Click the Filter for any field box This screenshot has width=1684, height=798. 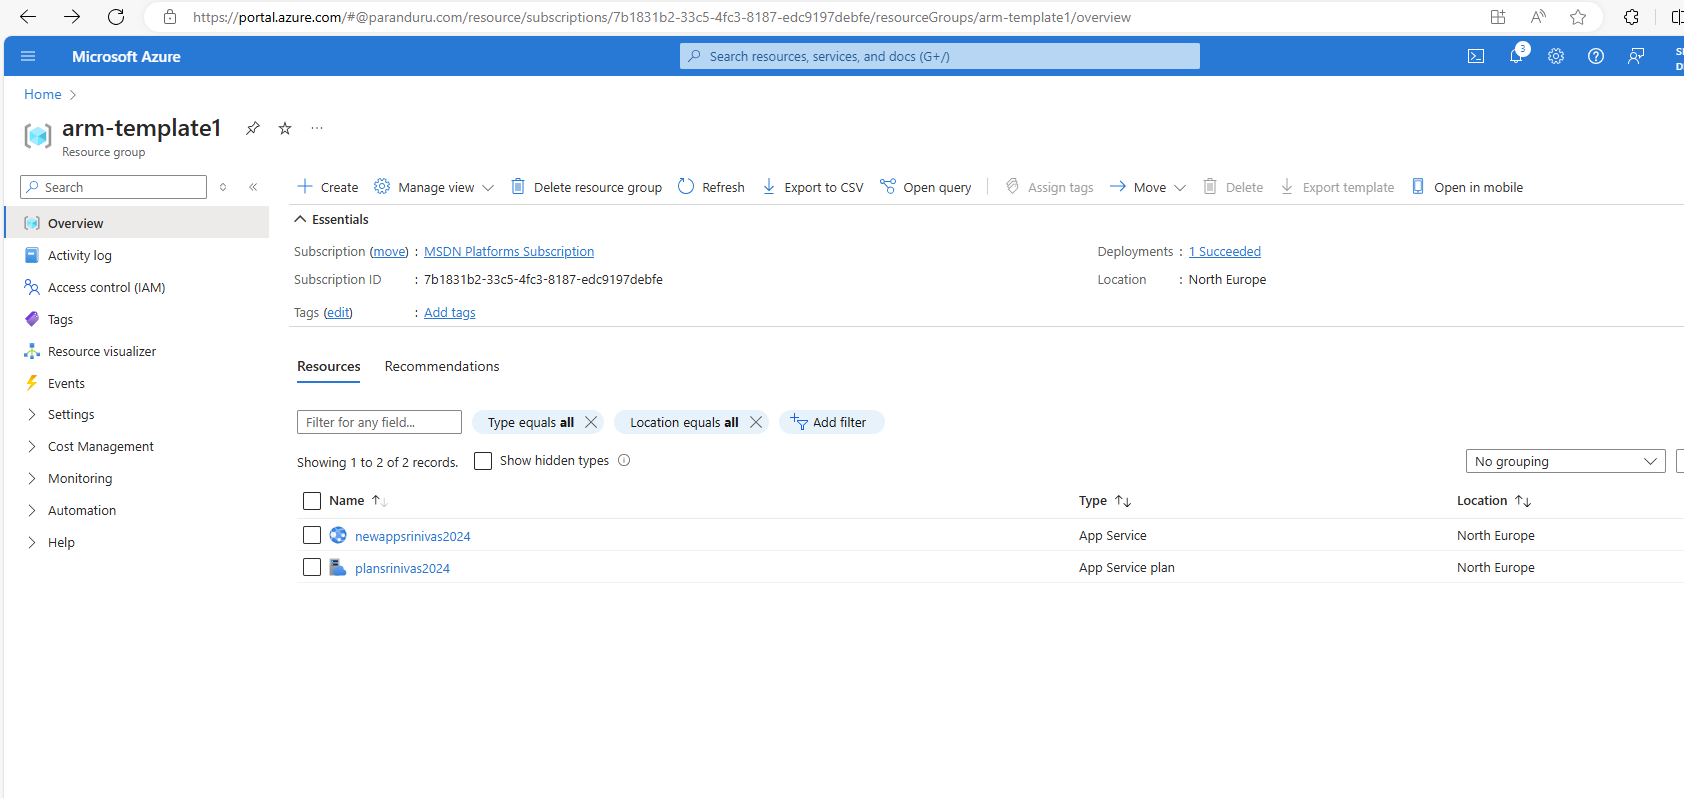pyautogui.click(x=379, y=422)
